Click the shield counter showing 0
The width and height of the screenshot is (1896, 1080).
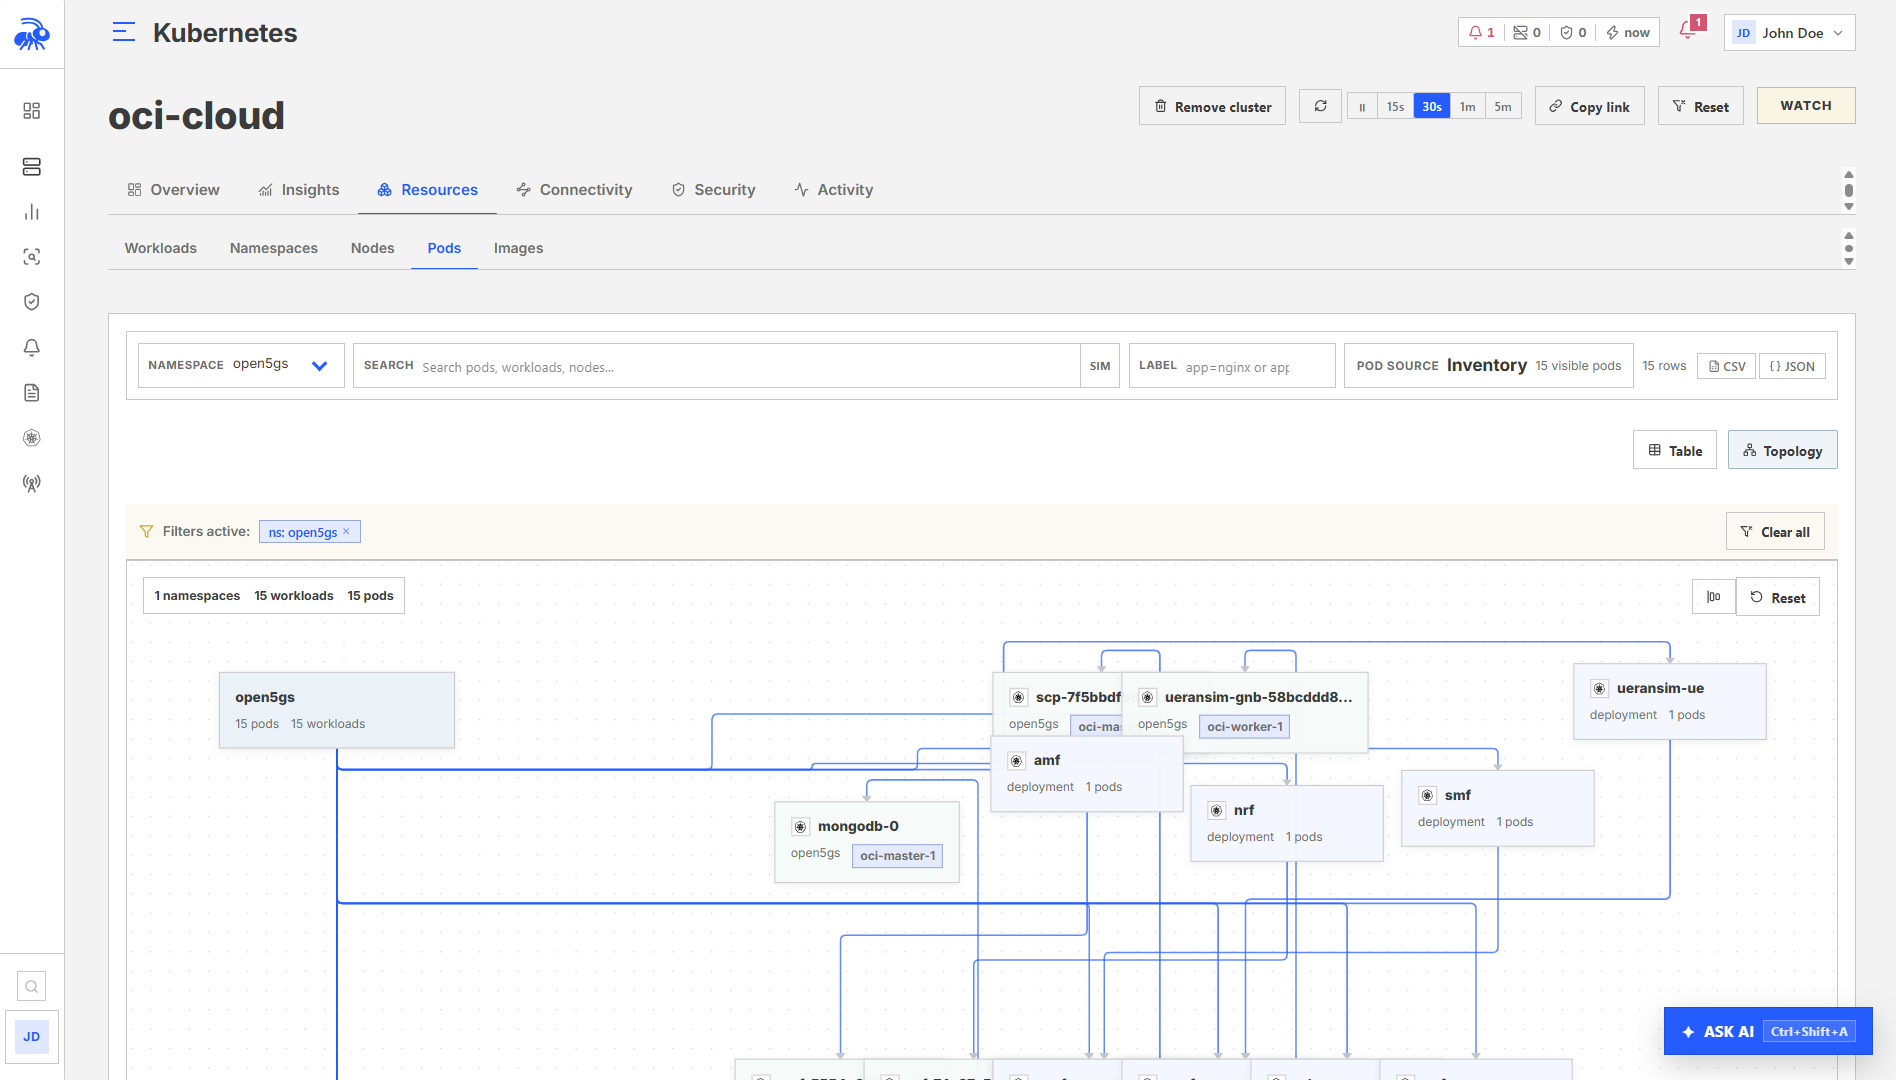pos(1573,33)
